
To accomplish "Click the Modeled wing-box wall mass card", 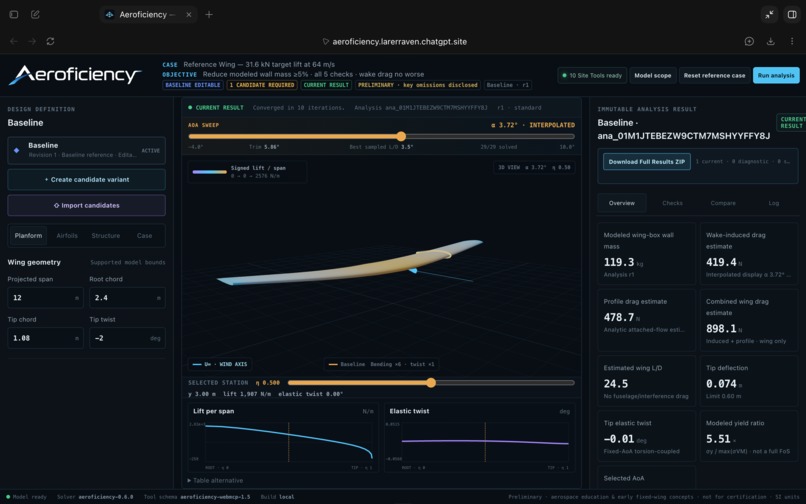I will [x=646, y=254].
